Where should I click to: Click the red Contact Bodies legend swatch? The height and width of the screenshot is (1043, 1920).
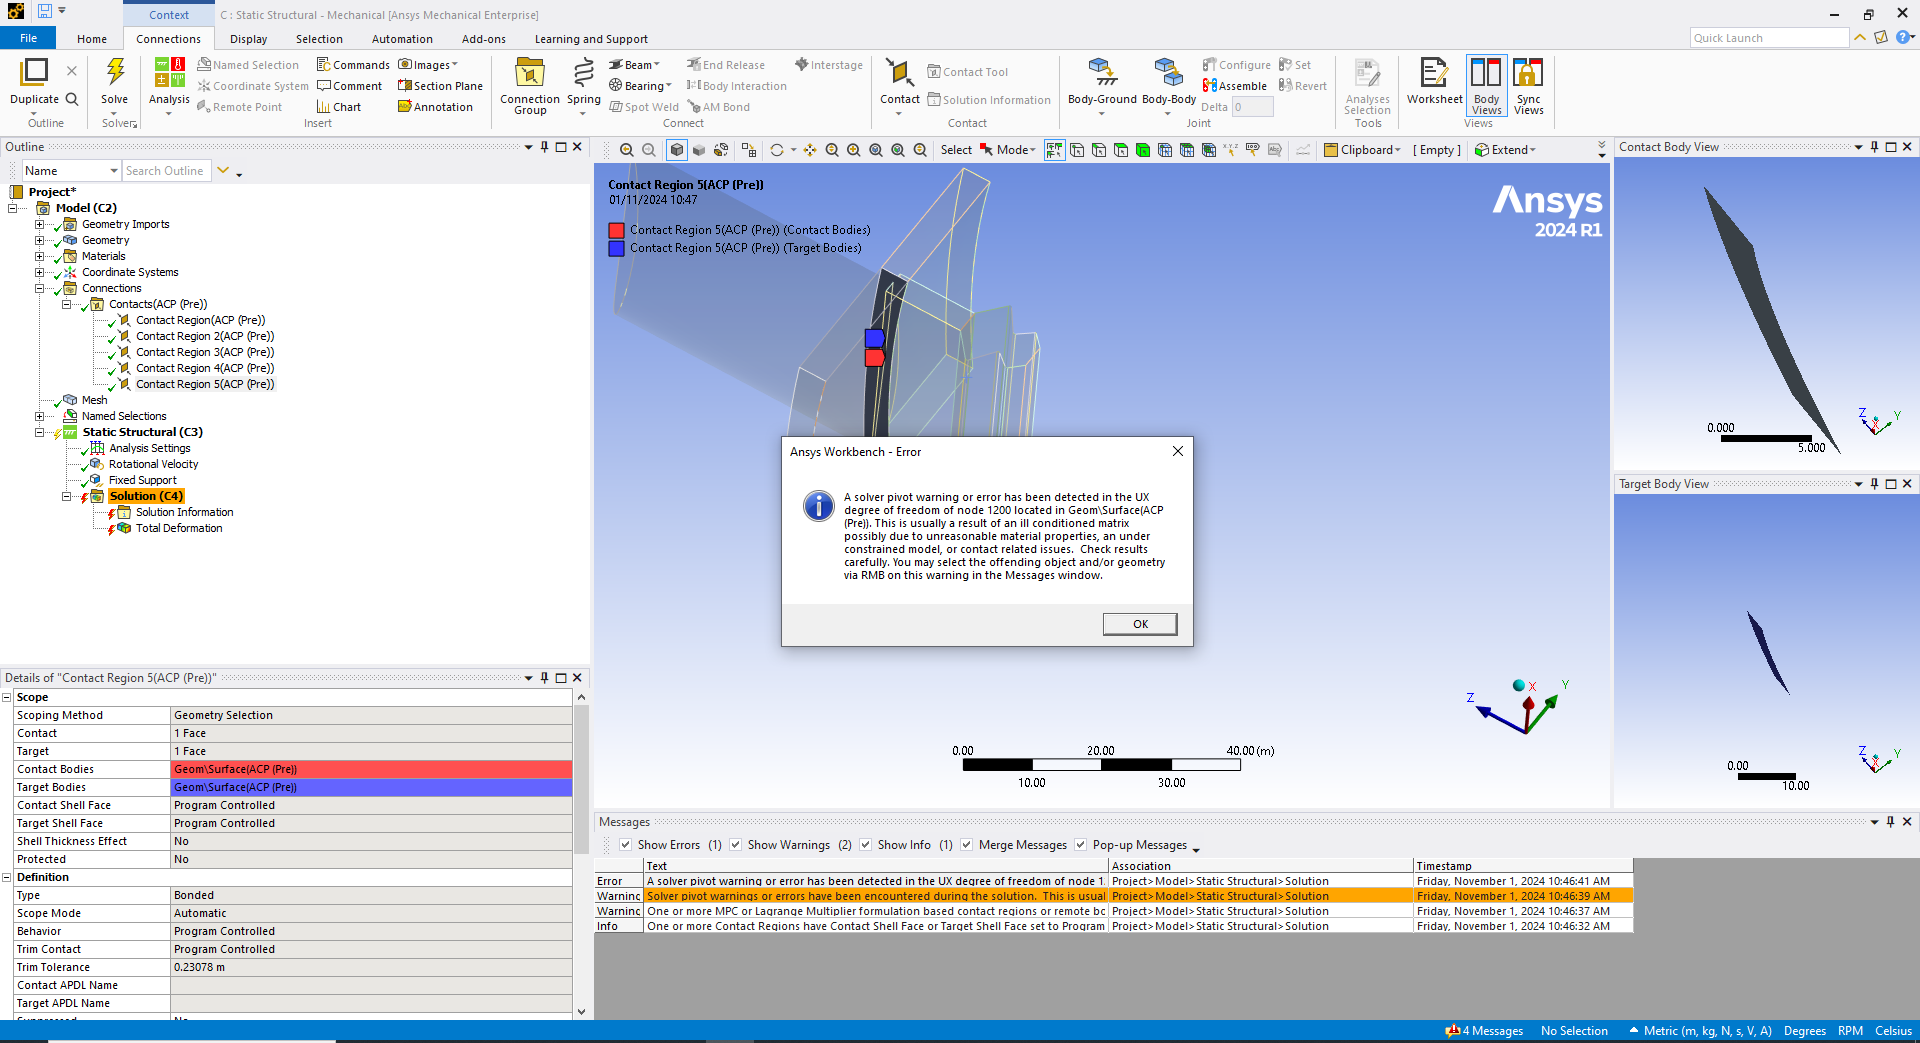616,230
